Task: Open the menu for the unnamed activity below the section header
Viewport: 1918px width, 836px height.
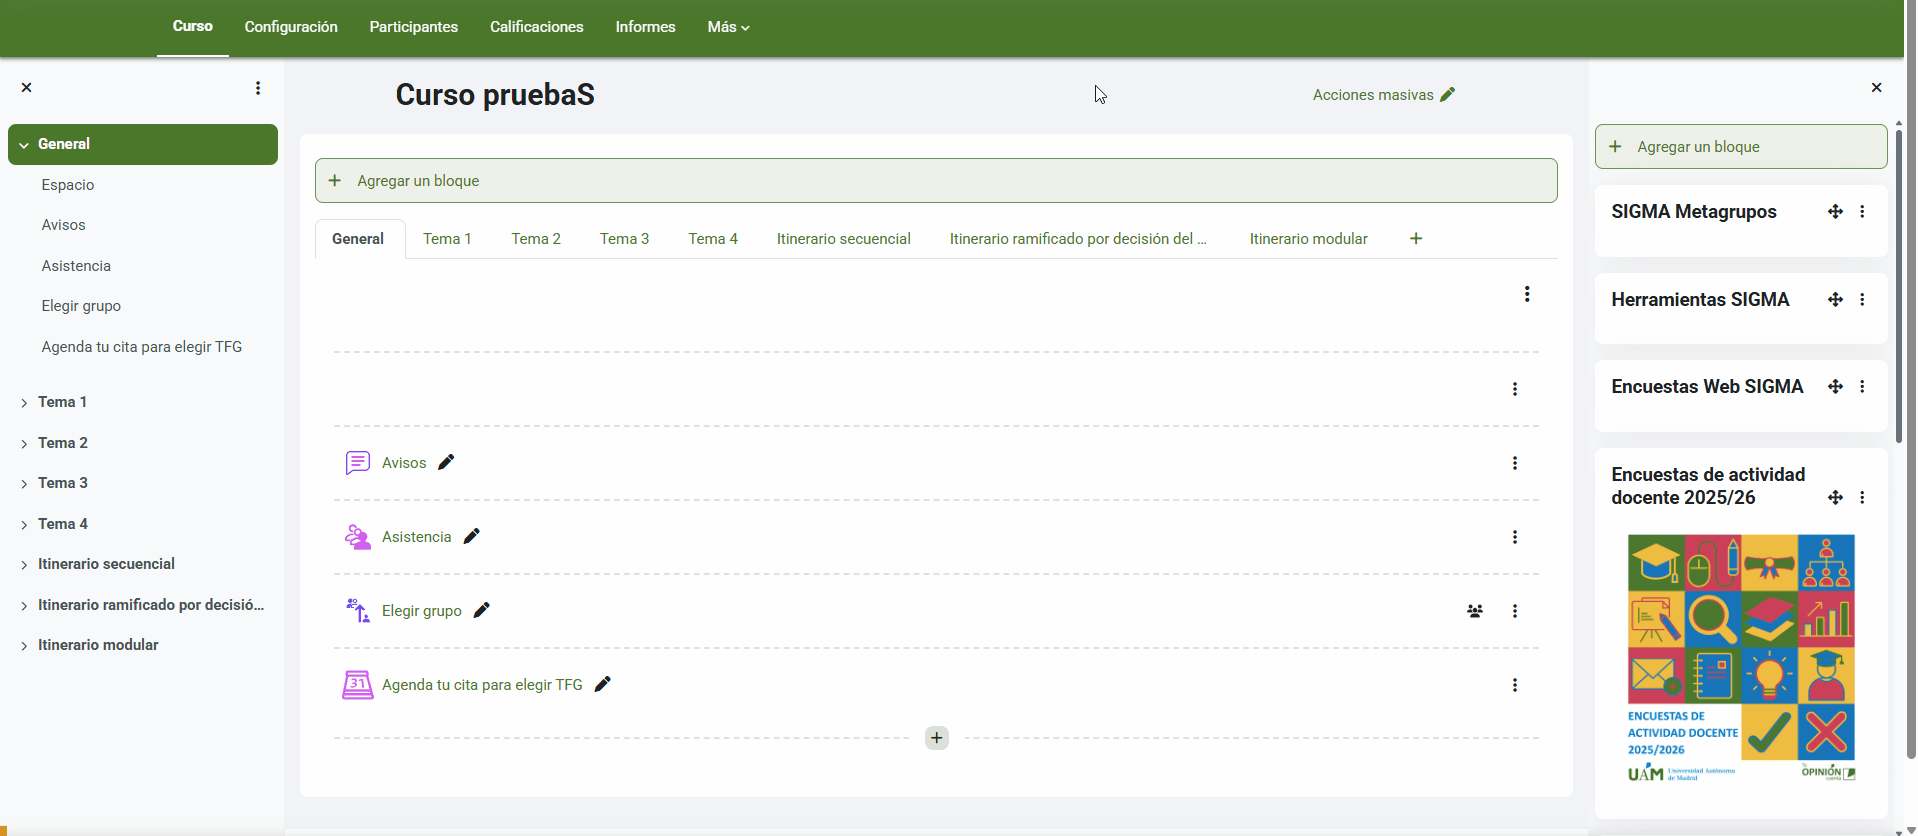Action: tap(1515, 389)
